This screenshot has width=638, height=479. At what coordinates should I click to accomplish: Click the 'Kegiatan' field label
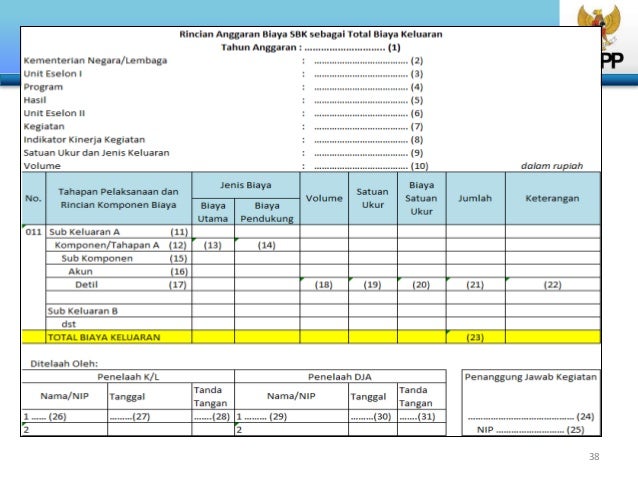click(44, 127)
